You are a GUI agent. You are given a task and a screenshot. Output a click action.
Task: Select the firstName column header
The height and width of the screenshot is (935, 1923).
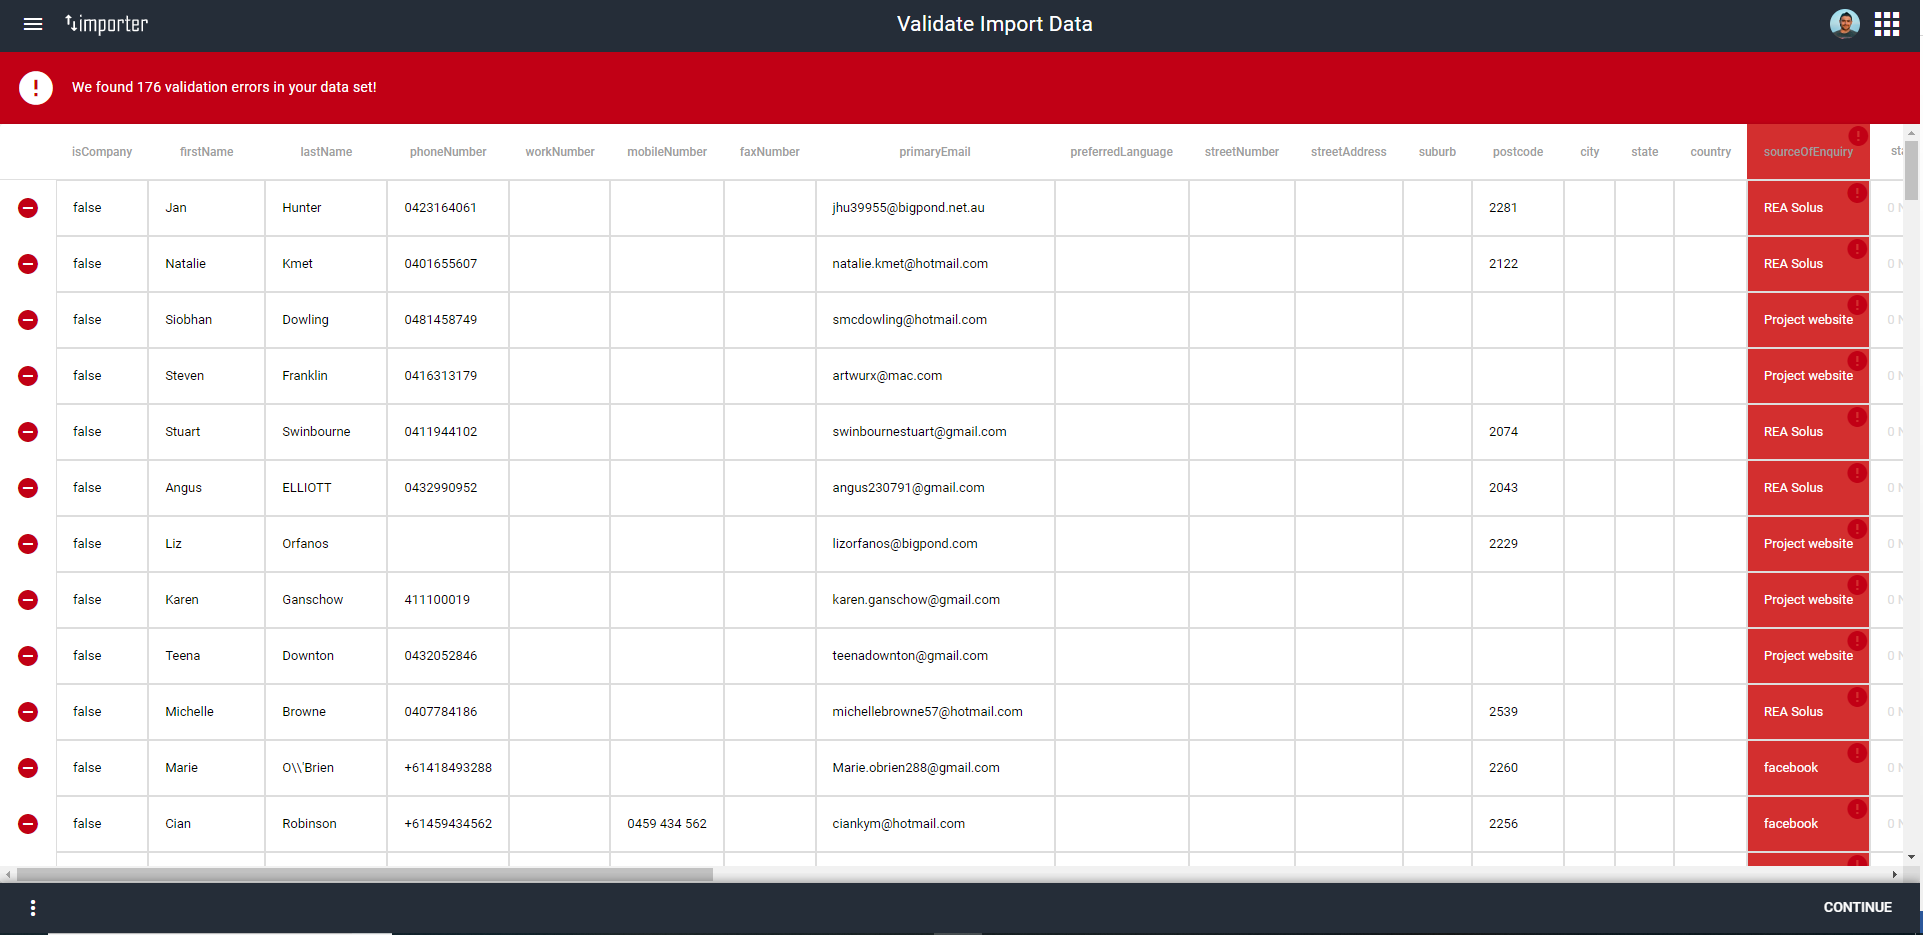(206, 151)
